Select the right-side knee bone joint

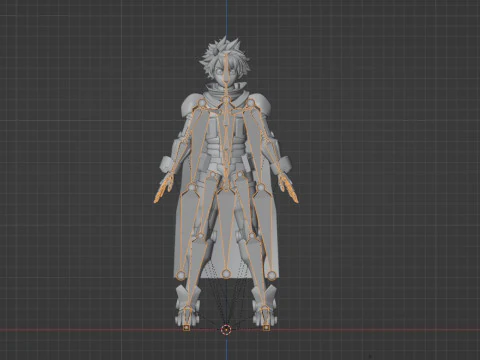(252, 236)
